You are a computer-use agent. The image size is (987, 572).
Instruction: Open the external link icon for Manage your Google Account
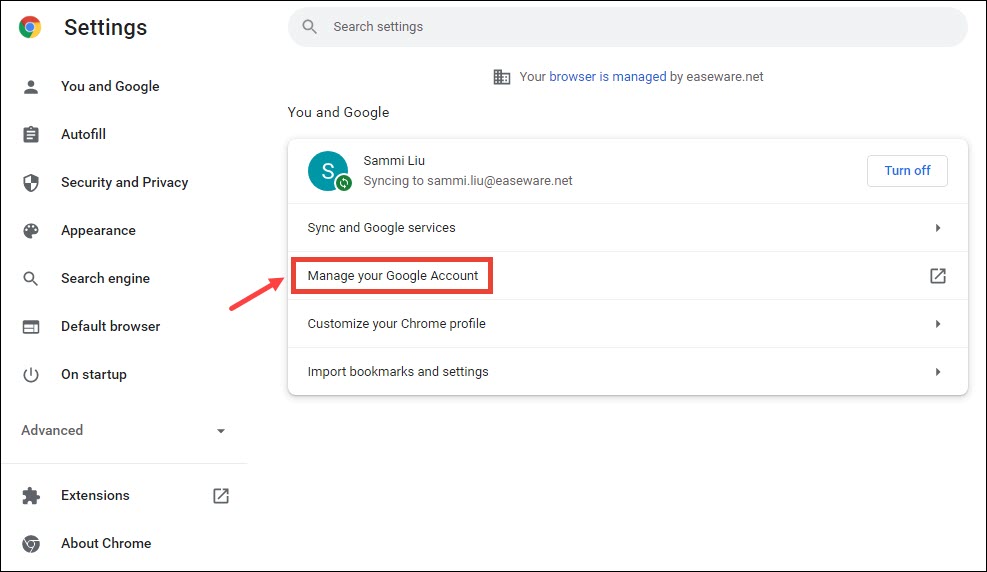click(x=938, y=276)
